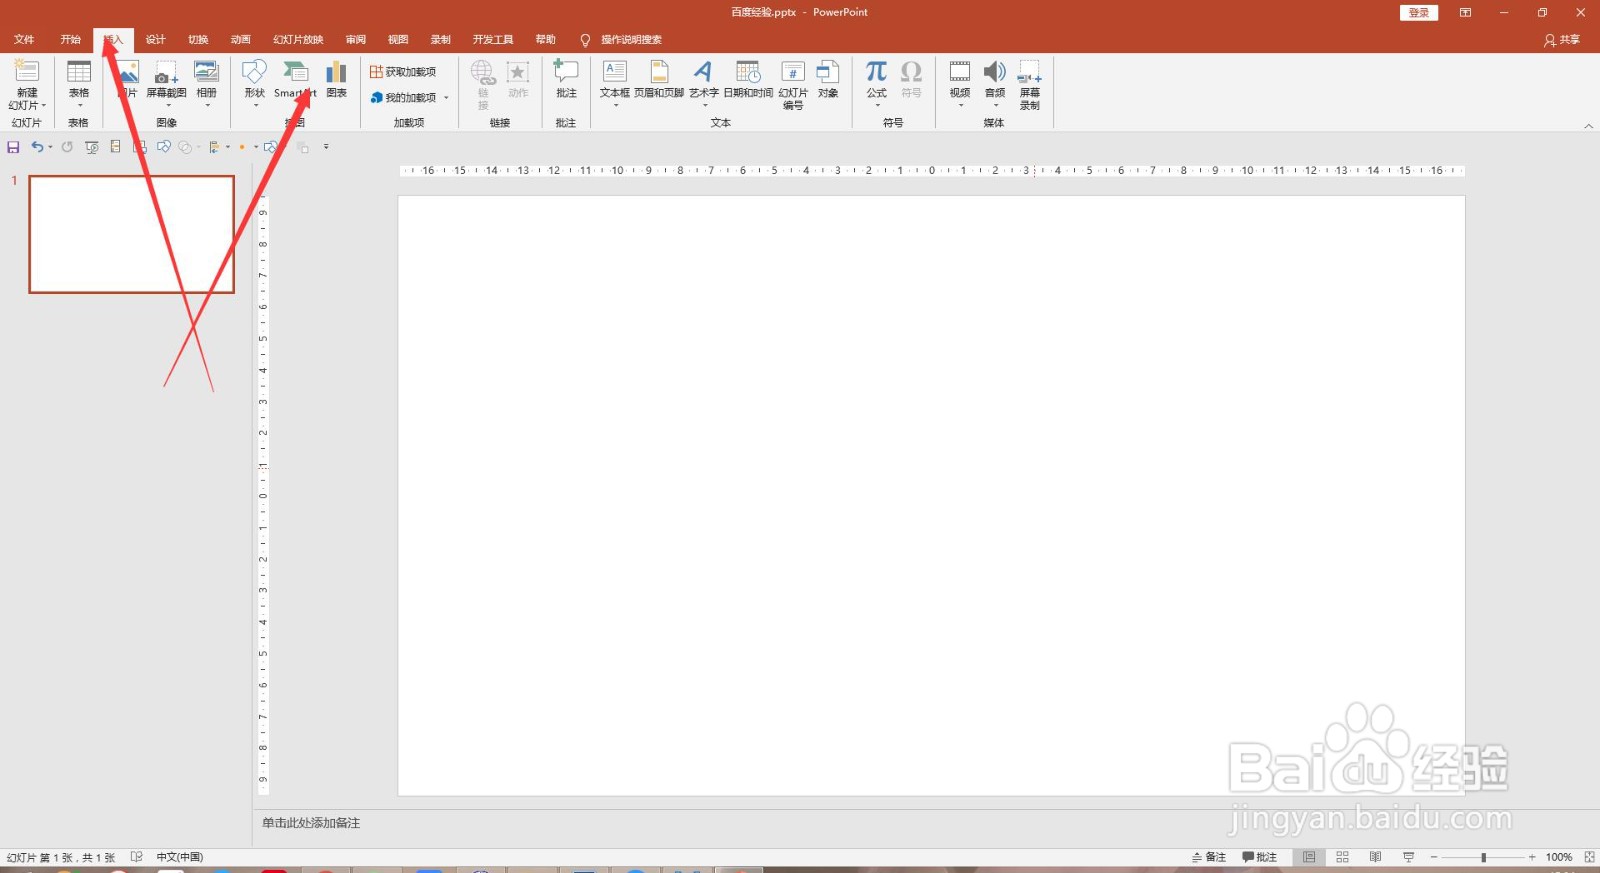Open 我的加载项 my add-ins
Screen dimensions: 1600x873
[x=404, y=97]
